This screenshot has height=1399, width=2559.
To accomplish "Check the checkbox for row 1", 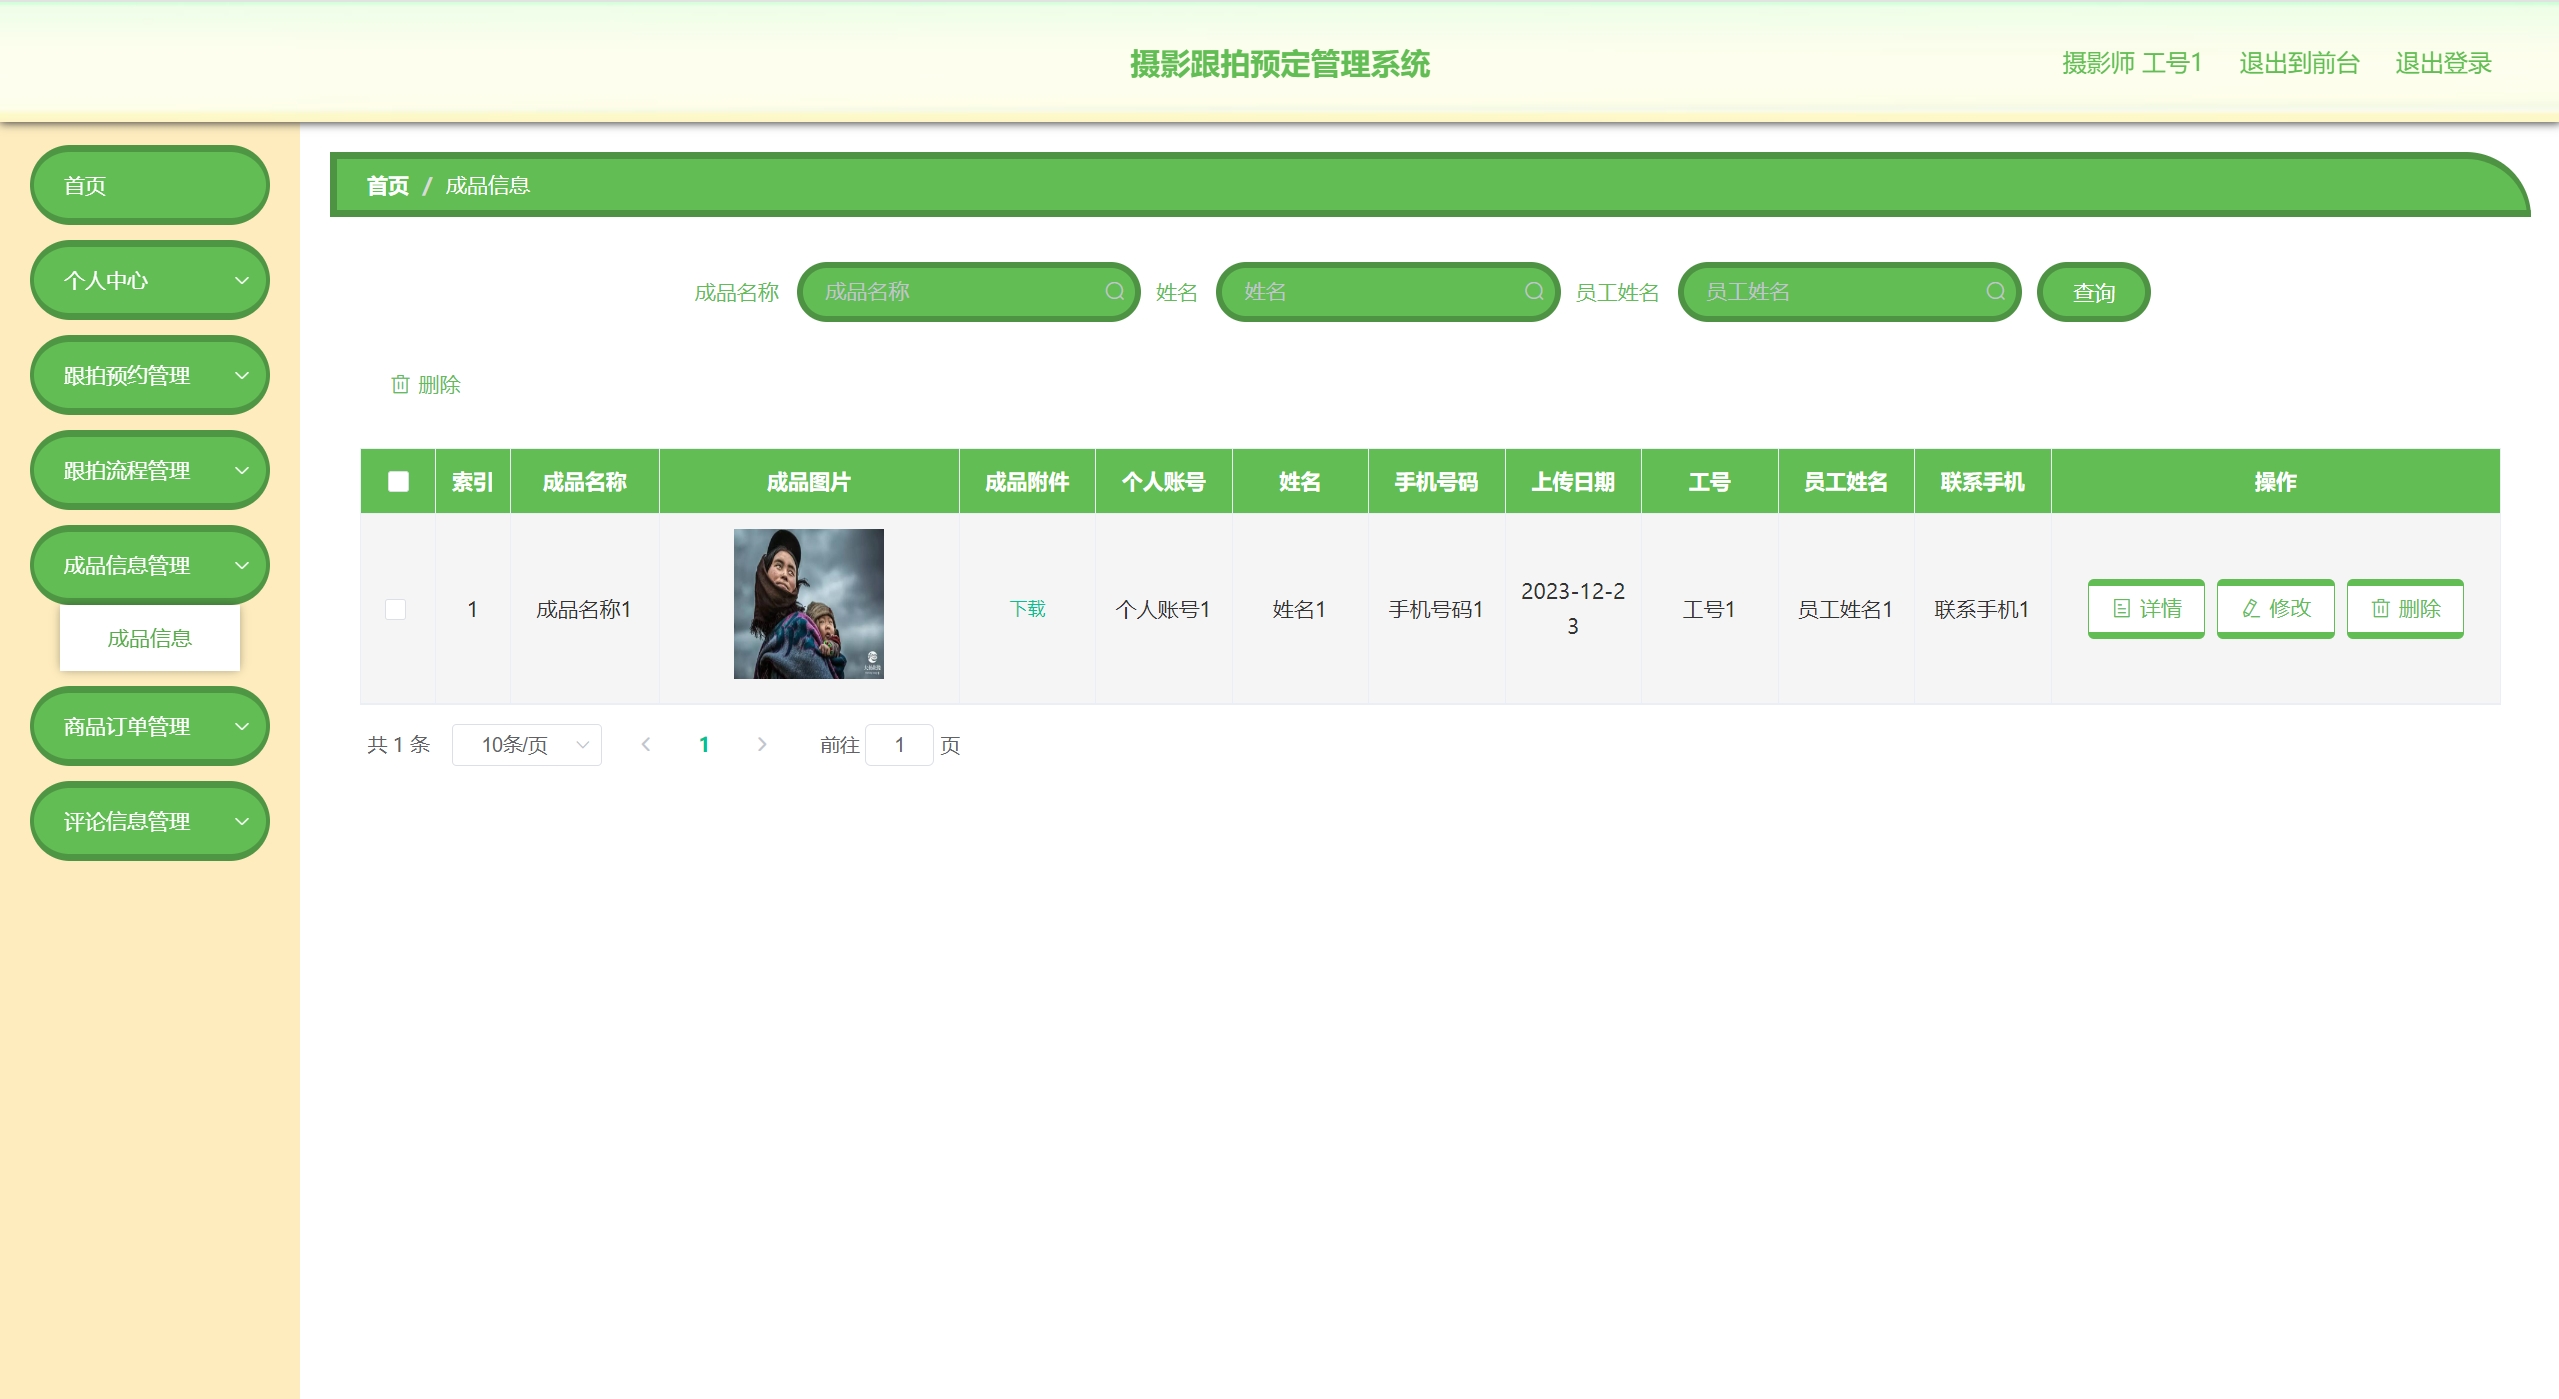I will coord(396,609).
